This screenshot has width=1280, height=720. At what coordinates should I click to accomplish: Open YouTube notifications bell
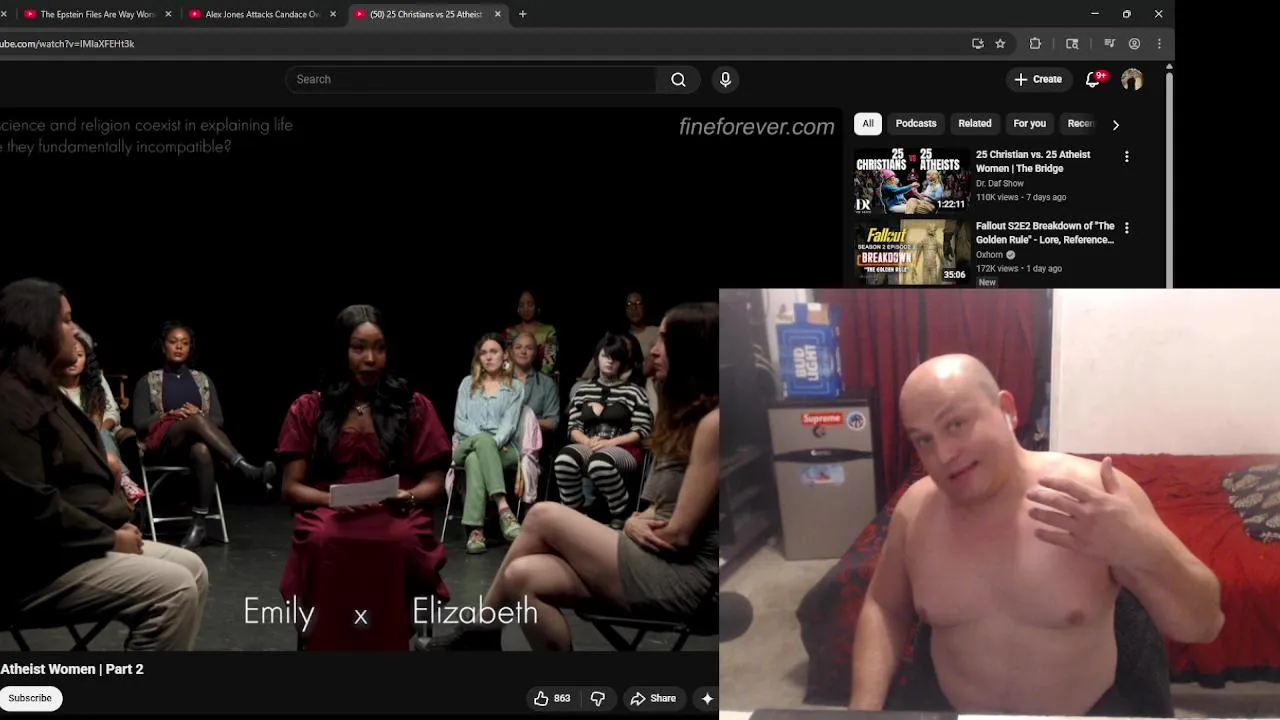tap(1093, 79)
